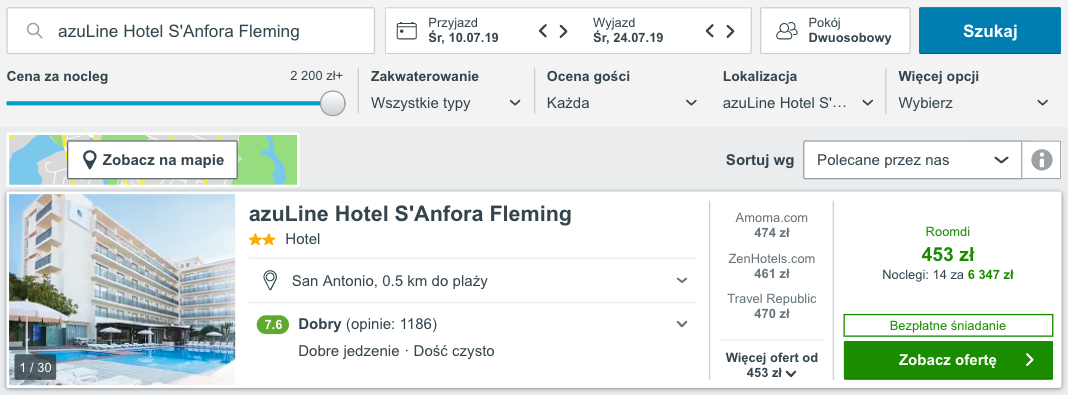Image resolution: width=1068 pixels, height=395 pixels.
Task: Move departure date to previous day
Action: pyautogui.click(x=710, y=31)
